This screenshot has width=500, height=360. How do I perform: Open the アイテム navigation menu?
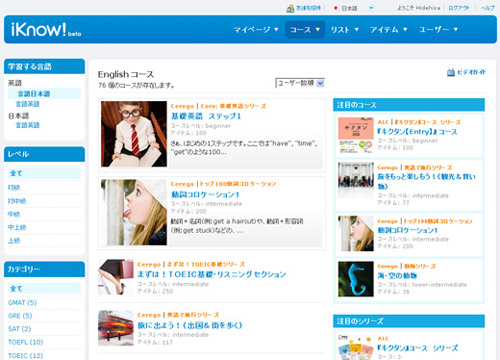[x=389, y=29]
